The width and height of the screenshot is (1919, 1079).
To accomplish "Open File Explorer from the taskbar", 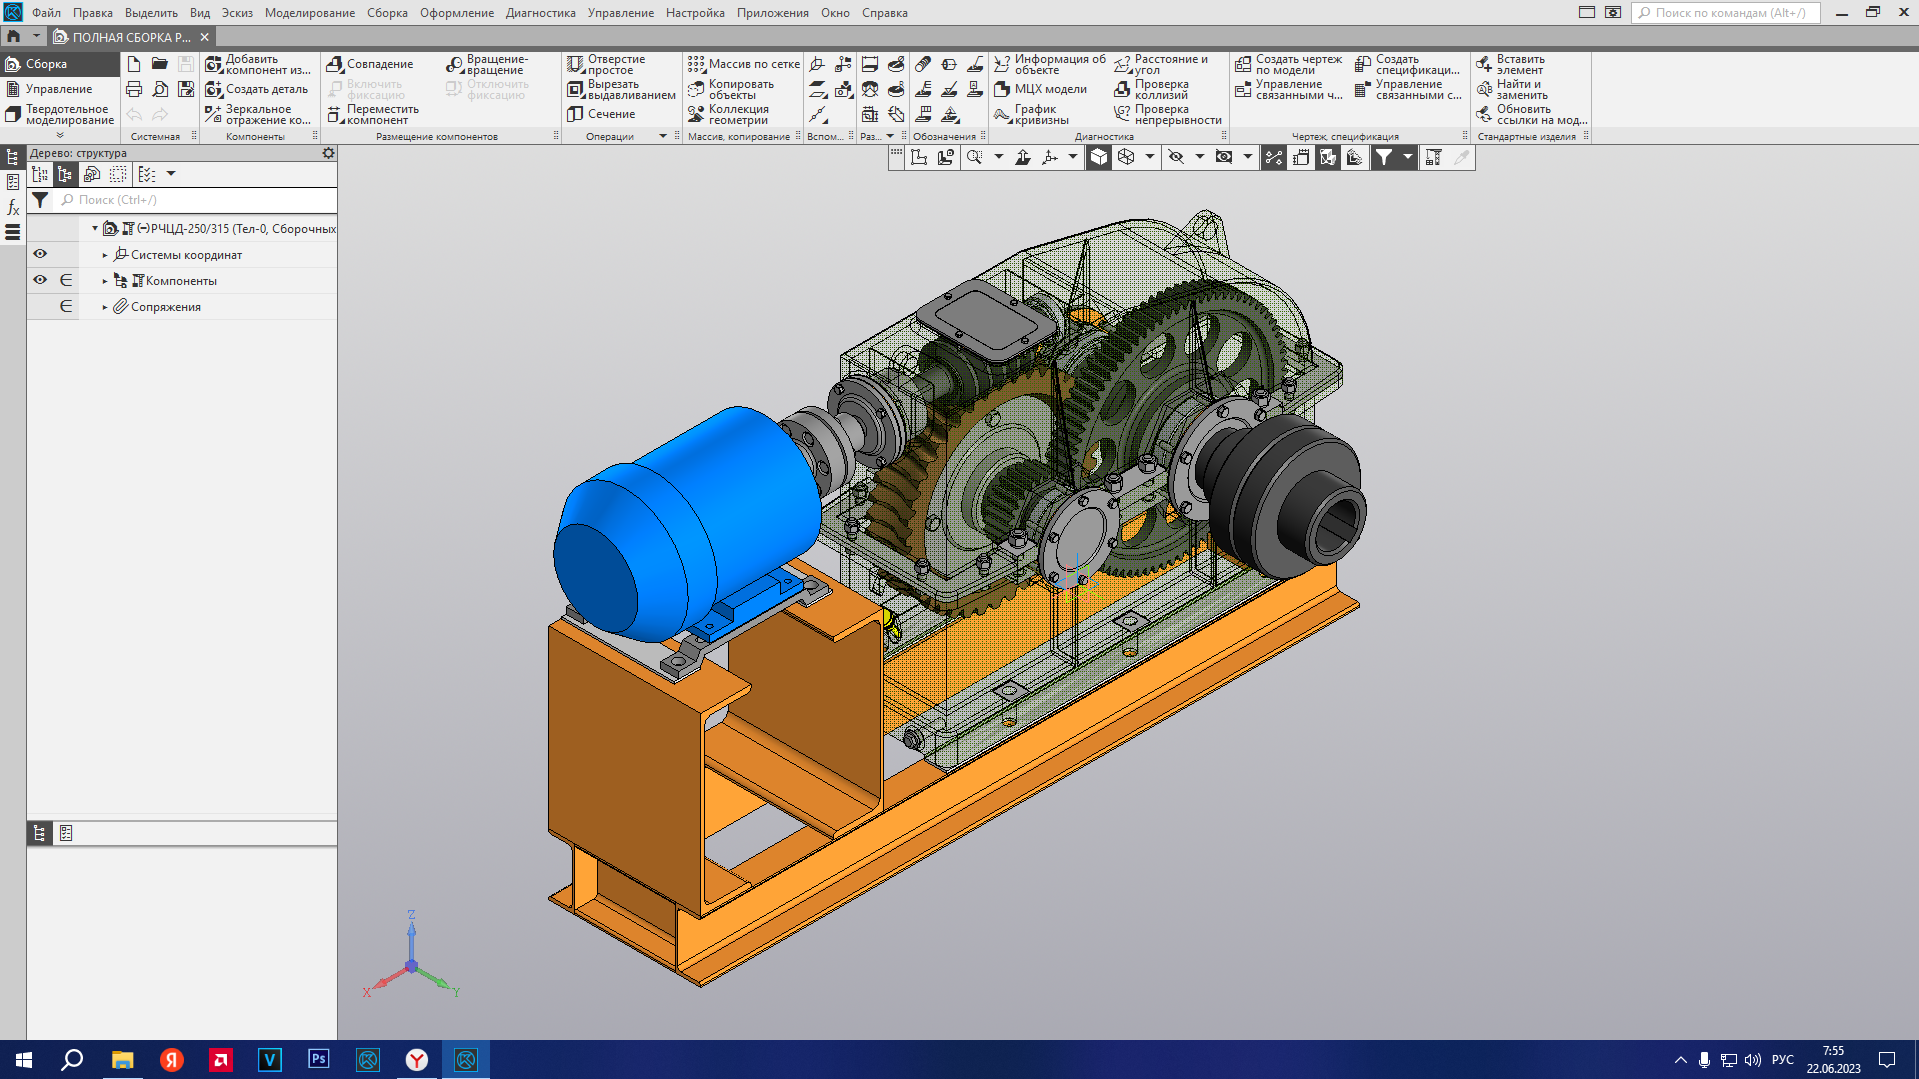I will tap(122, 1060).
